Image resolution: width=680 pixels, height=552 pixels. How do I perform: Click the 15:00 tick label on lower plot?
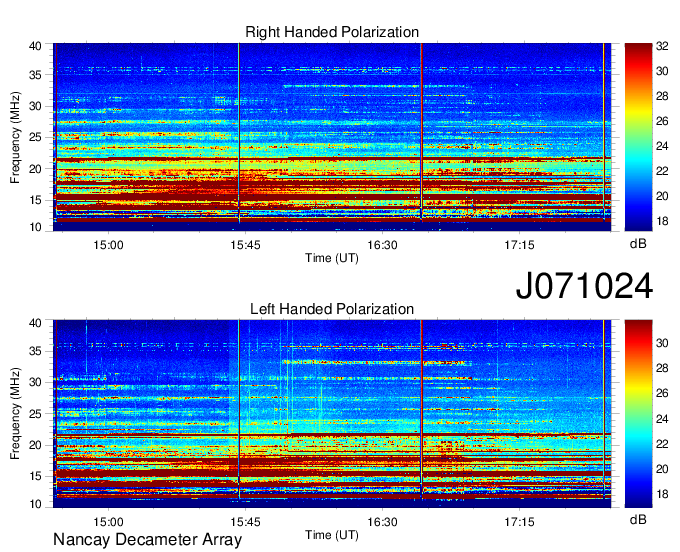point(108,522)
